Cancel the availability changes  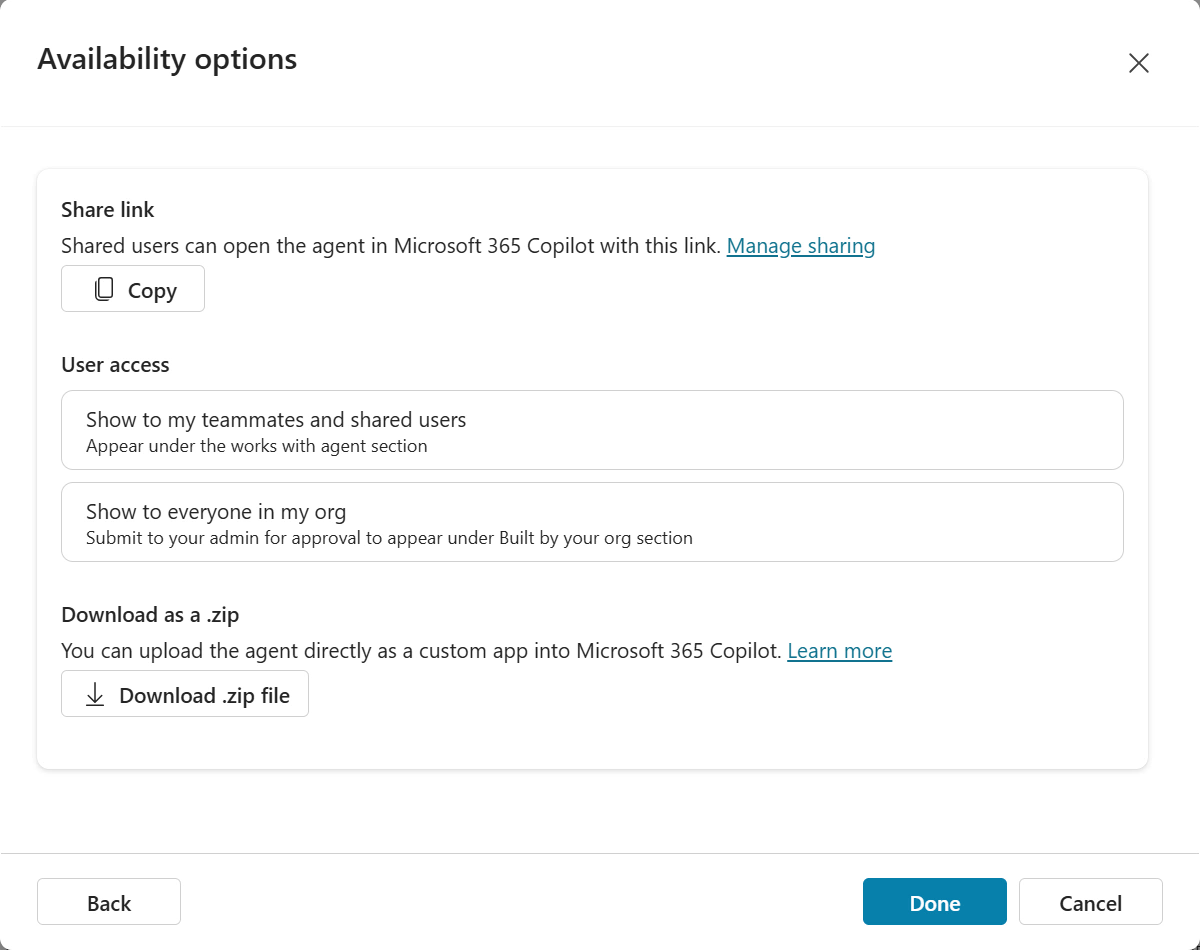1090,901
